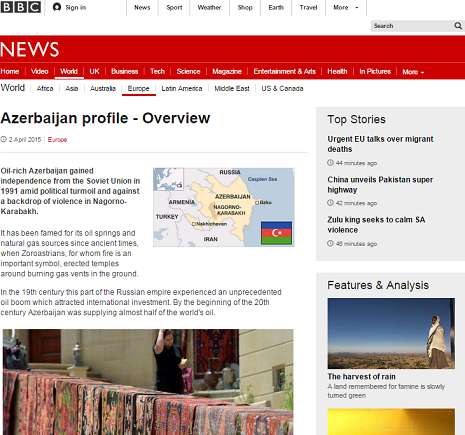Click the 44 minutes ago timestamp
The image size is (465, 435).
click(356, 163)
